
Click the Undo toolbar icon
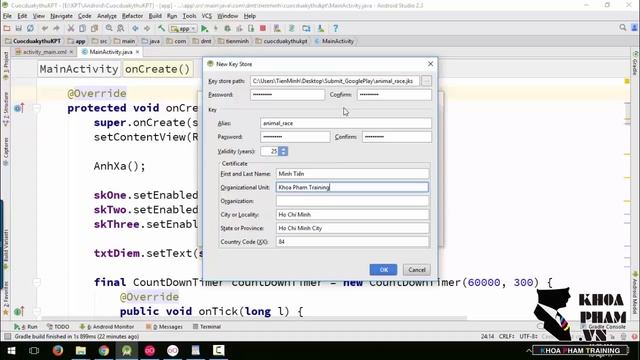(44, 28)
